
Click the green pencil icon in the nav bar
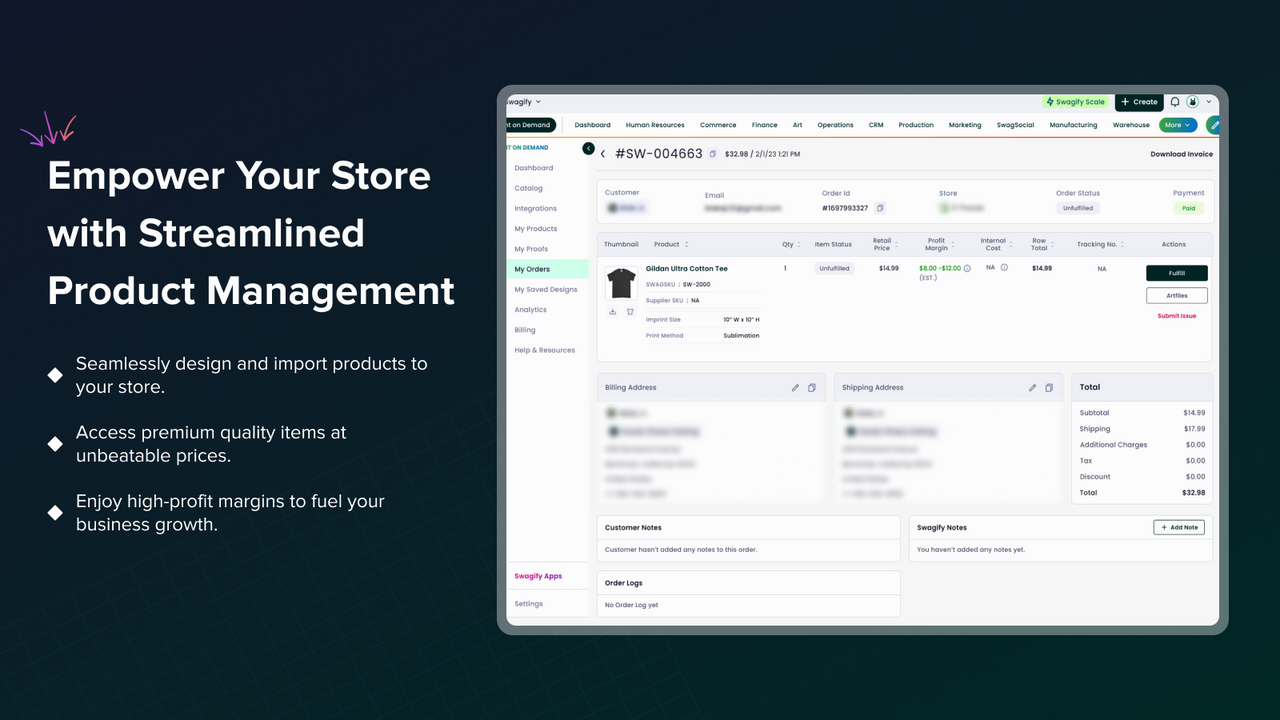1213,125
